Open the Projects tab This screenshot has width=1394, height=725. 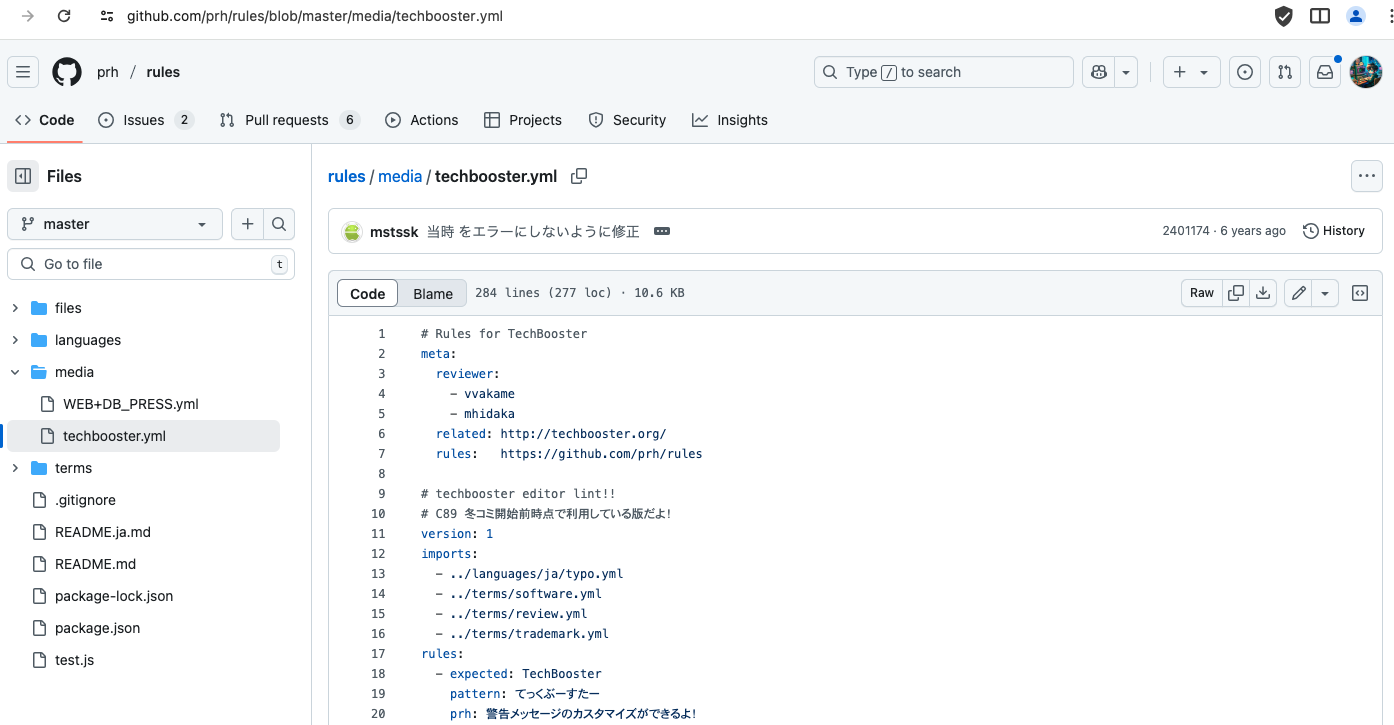(x=523, y=120)
